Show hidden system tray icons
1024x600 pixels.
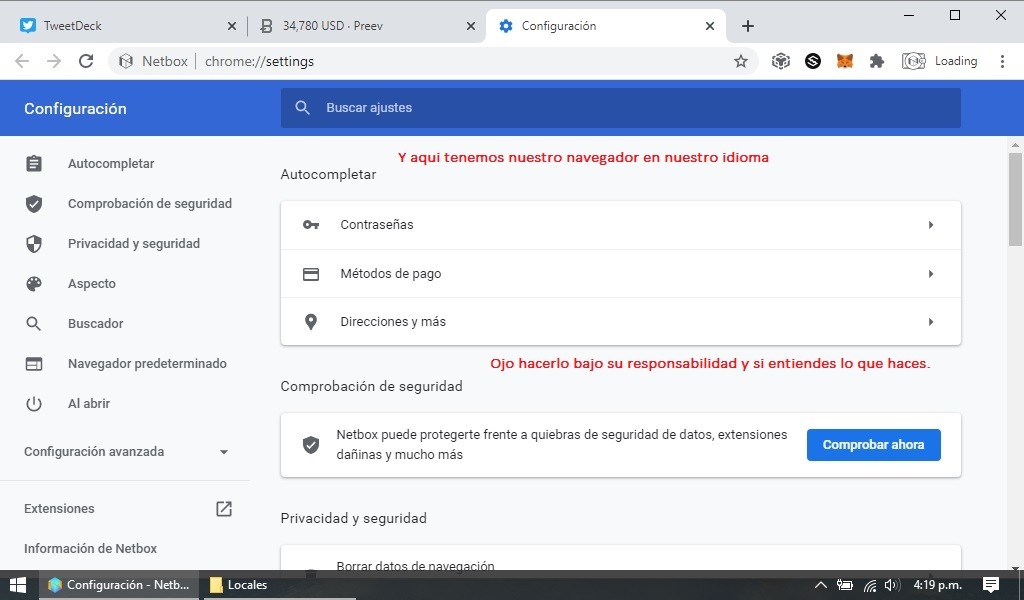(821, 585)
